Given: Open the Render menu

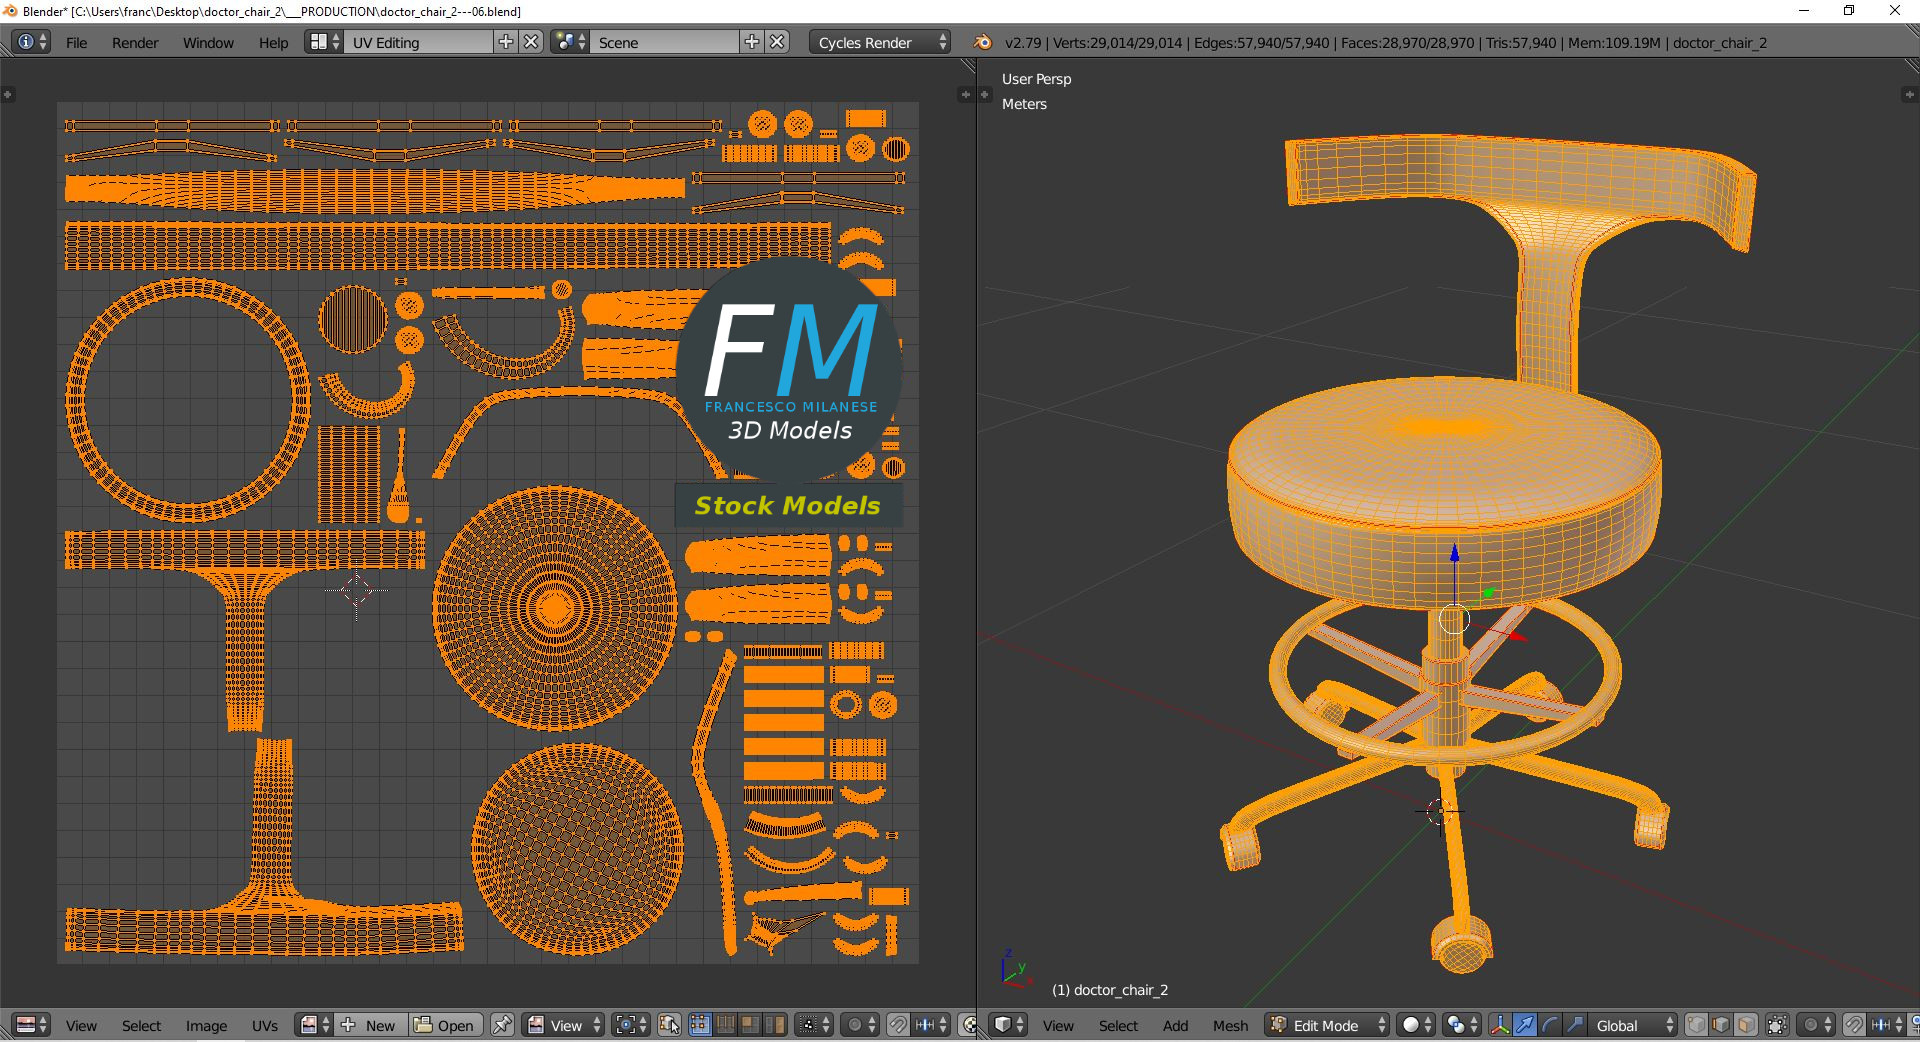Looking at the screenshot, I should coord(135,43).
